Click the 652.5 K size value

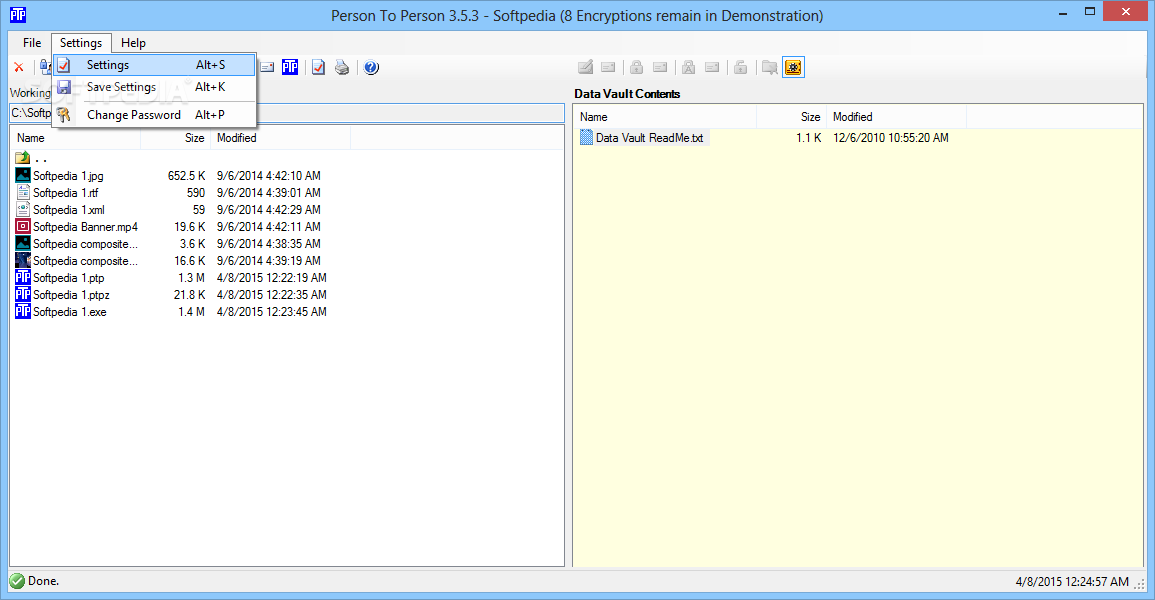[x=186, y=175]
